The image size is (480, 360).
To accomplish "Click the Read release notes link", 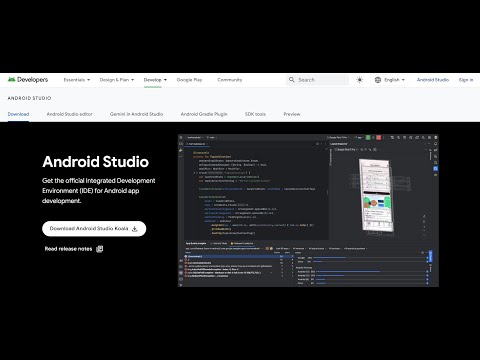I will coord(68,249).
